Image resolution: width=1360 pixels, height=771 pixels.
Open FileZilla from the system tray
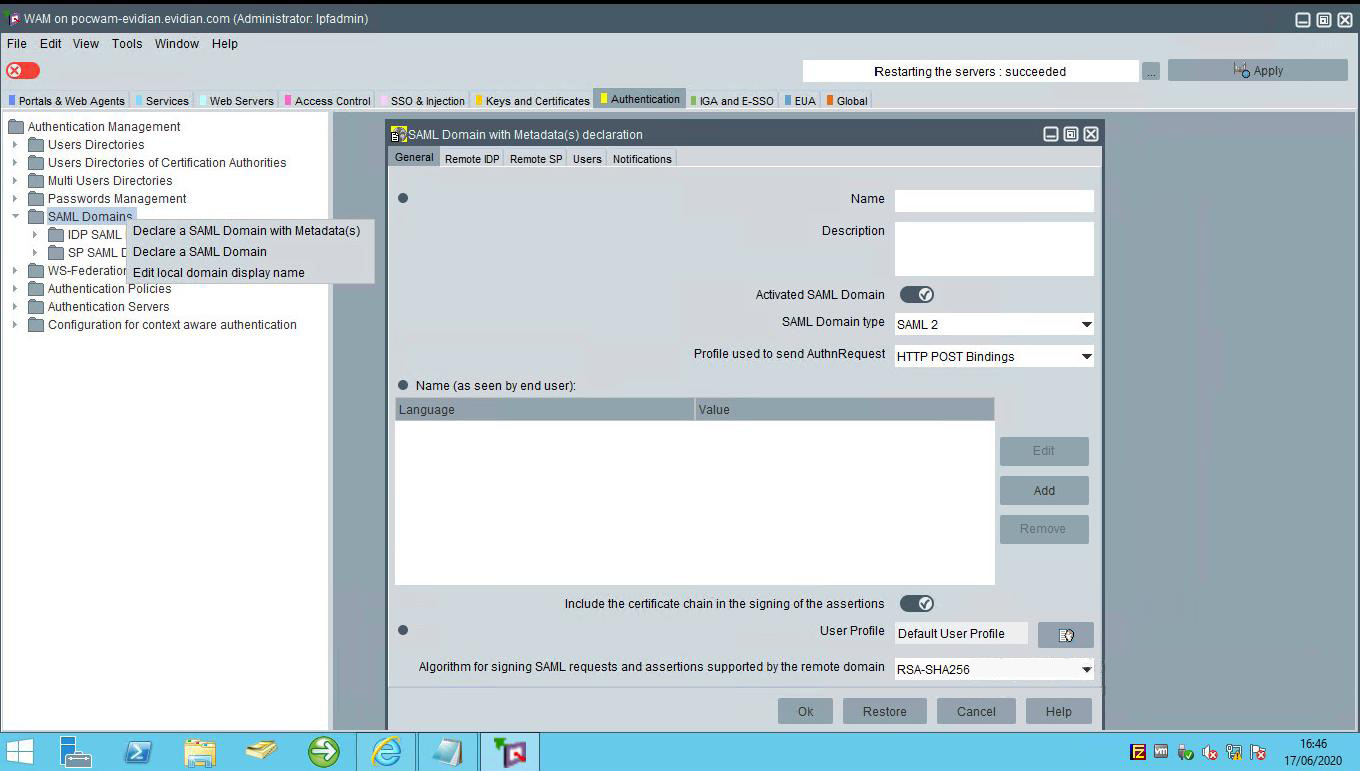[1138, 751]
